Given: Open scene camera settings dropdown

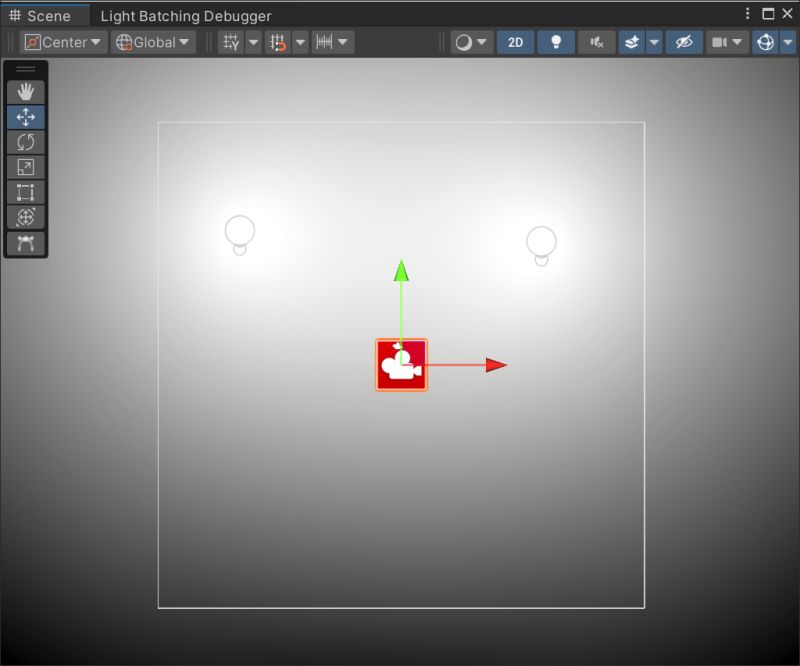Looking at the screenshot, I should (x=727, y=42).
